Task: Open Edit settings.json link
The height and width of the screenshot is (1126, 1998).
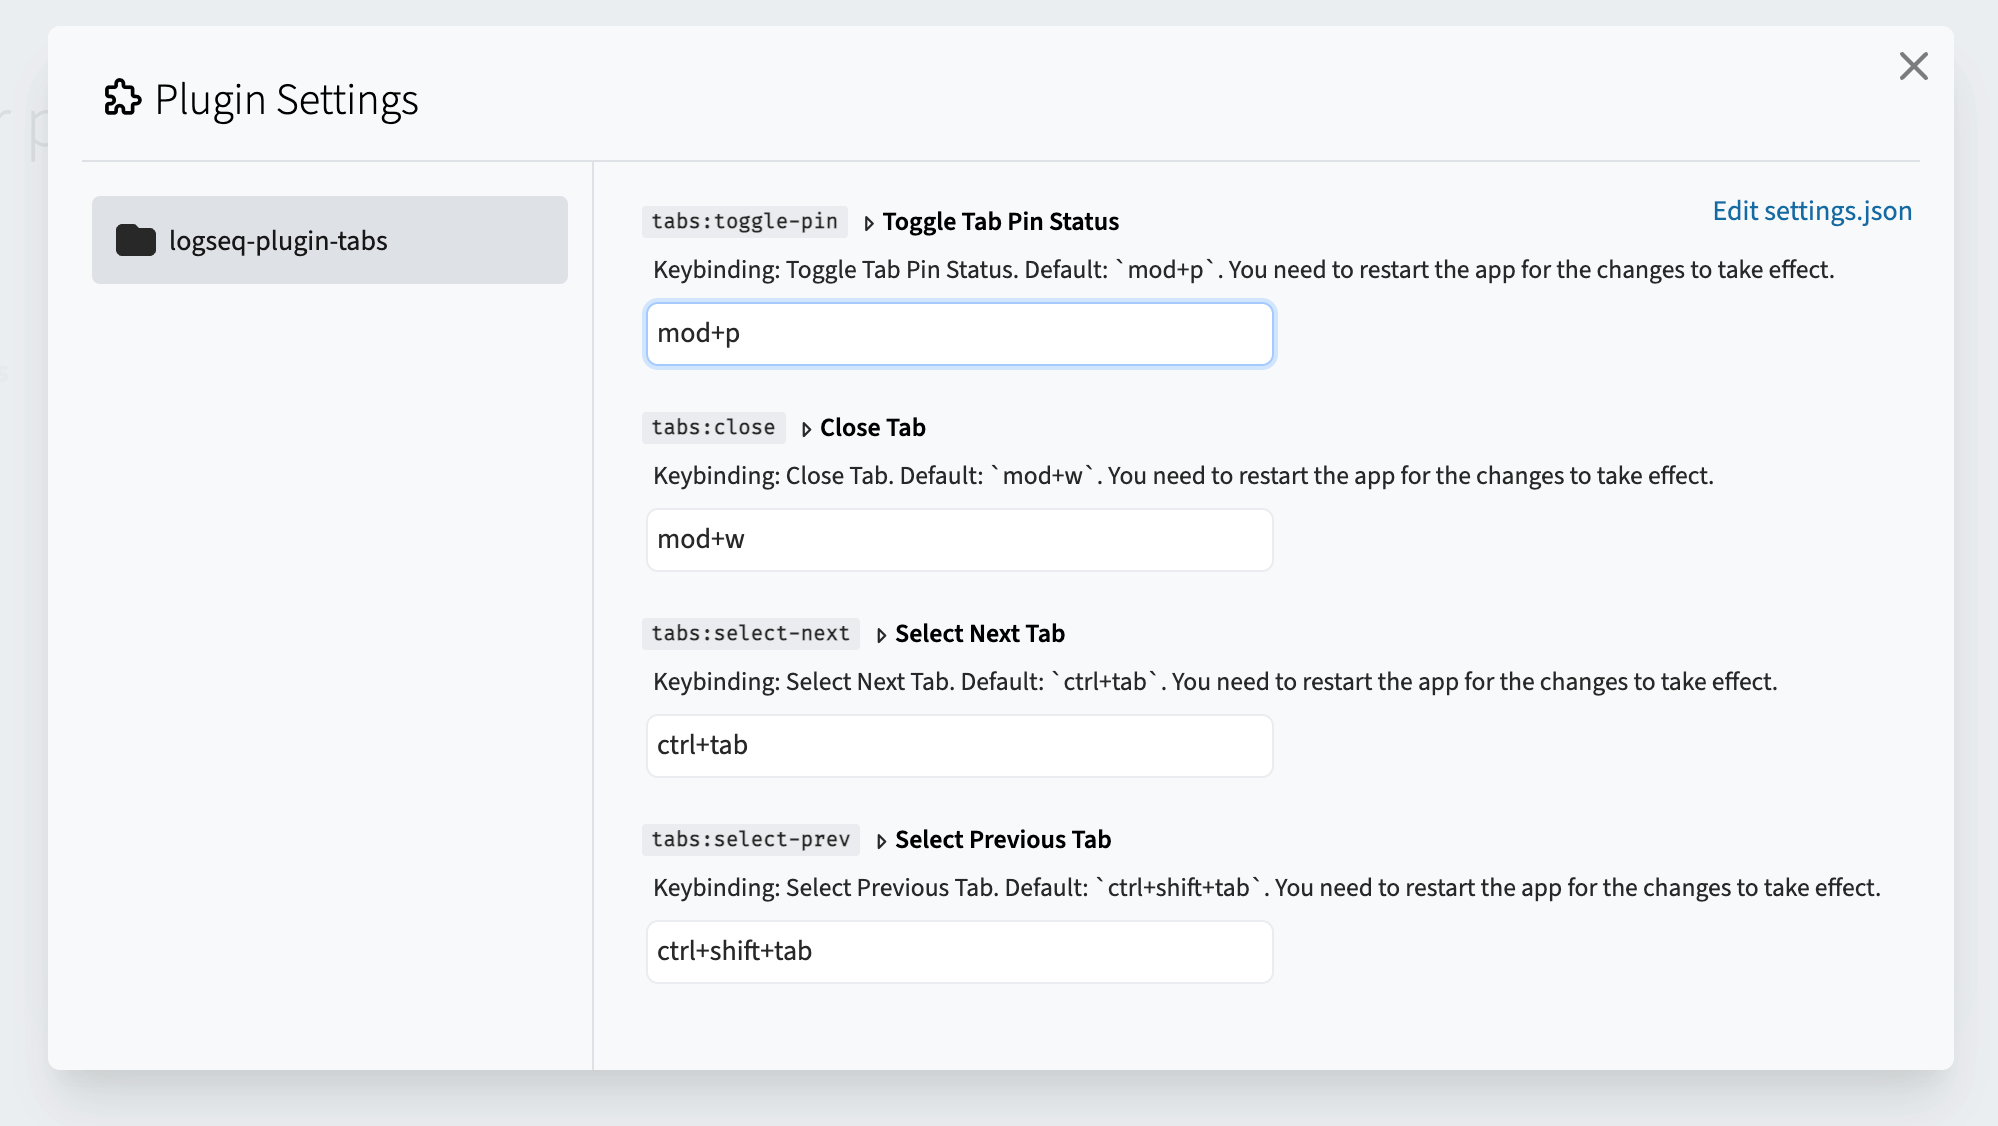Action: coord(1811,211)
